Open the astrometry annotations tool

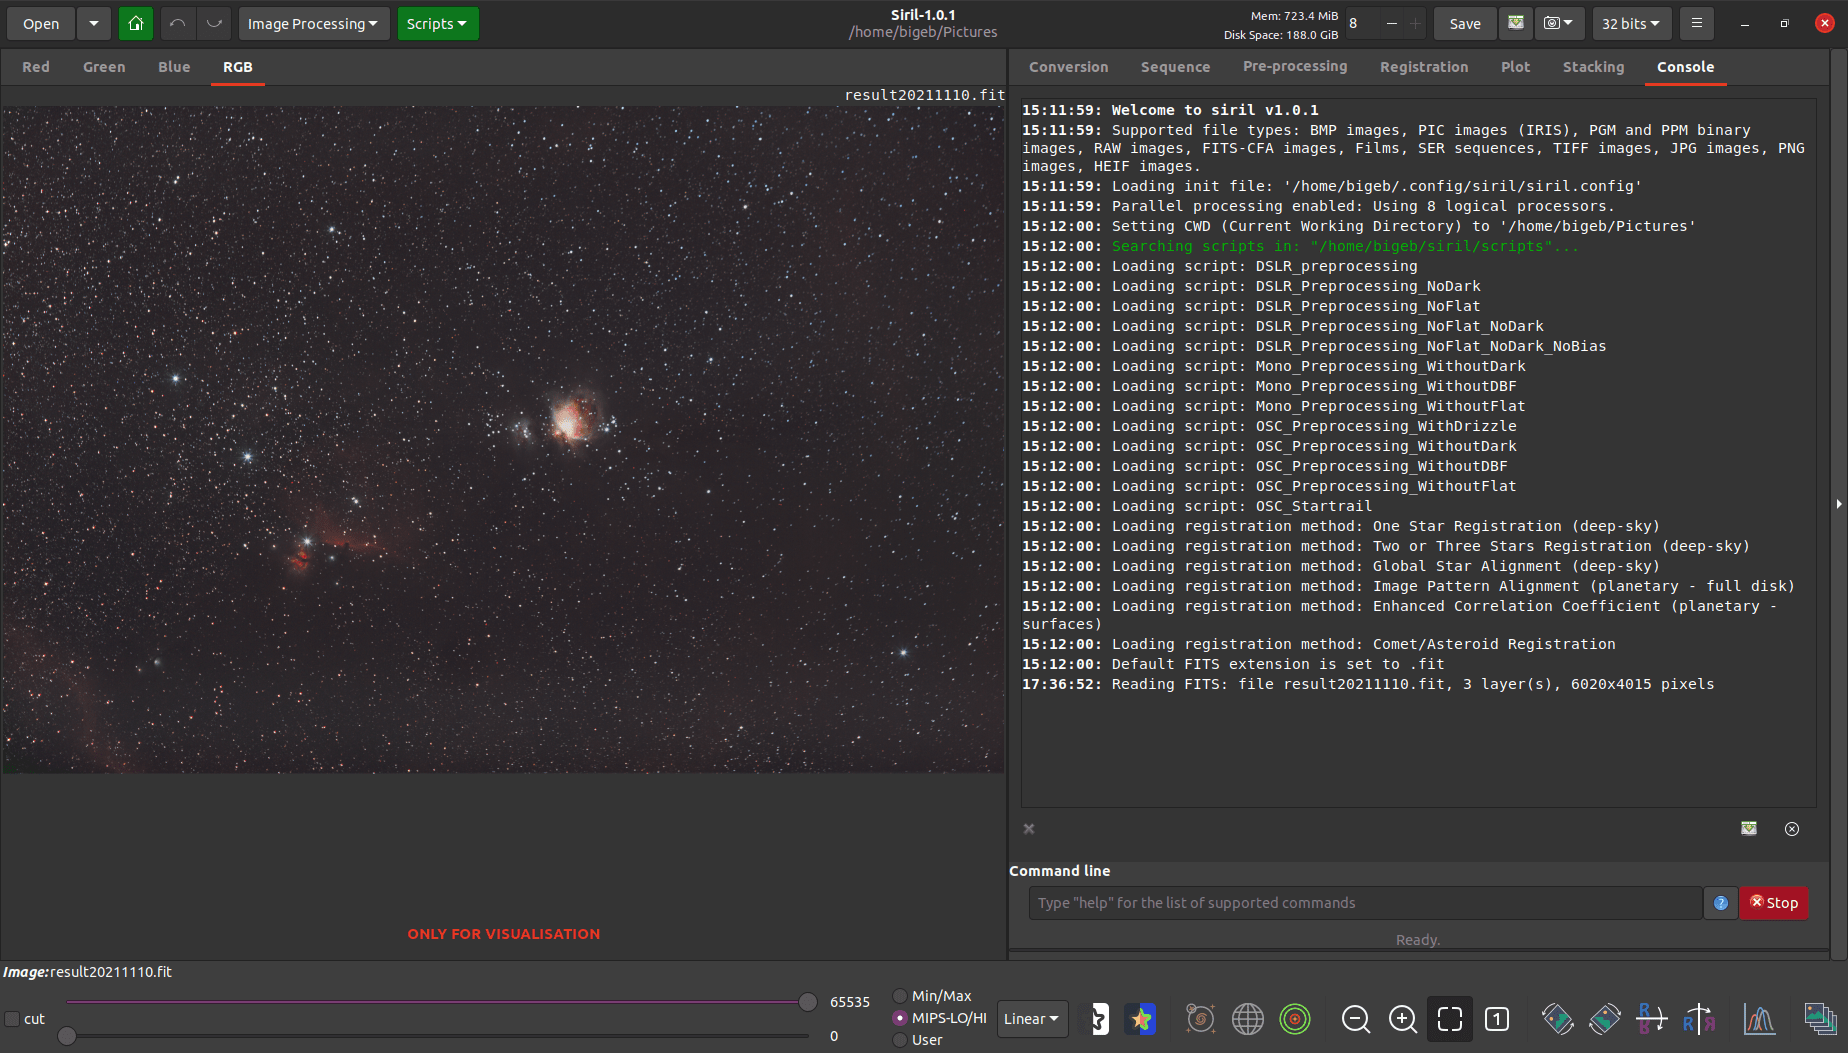point(1200,1019)
